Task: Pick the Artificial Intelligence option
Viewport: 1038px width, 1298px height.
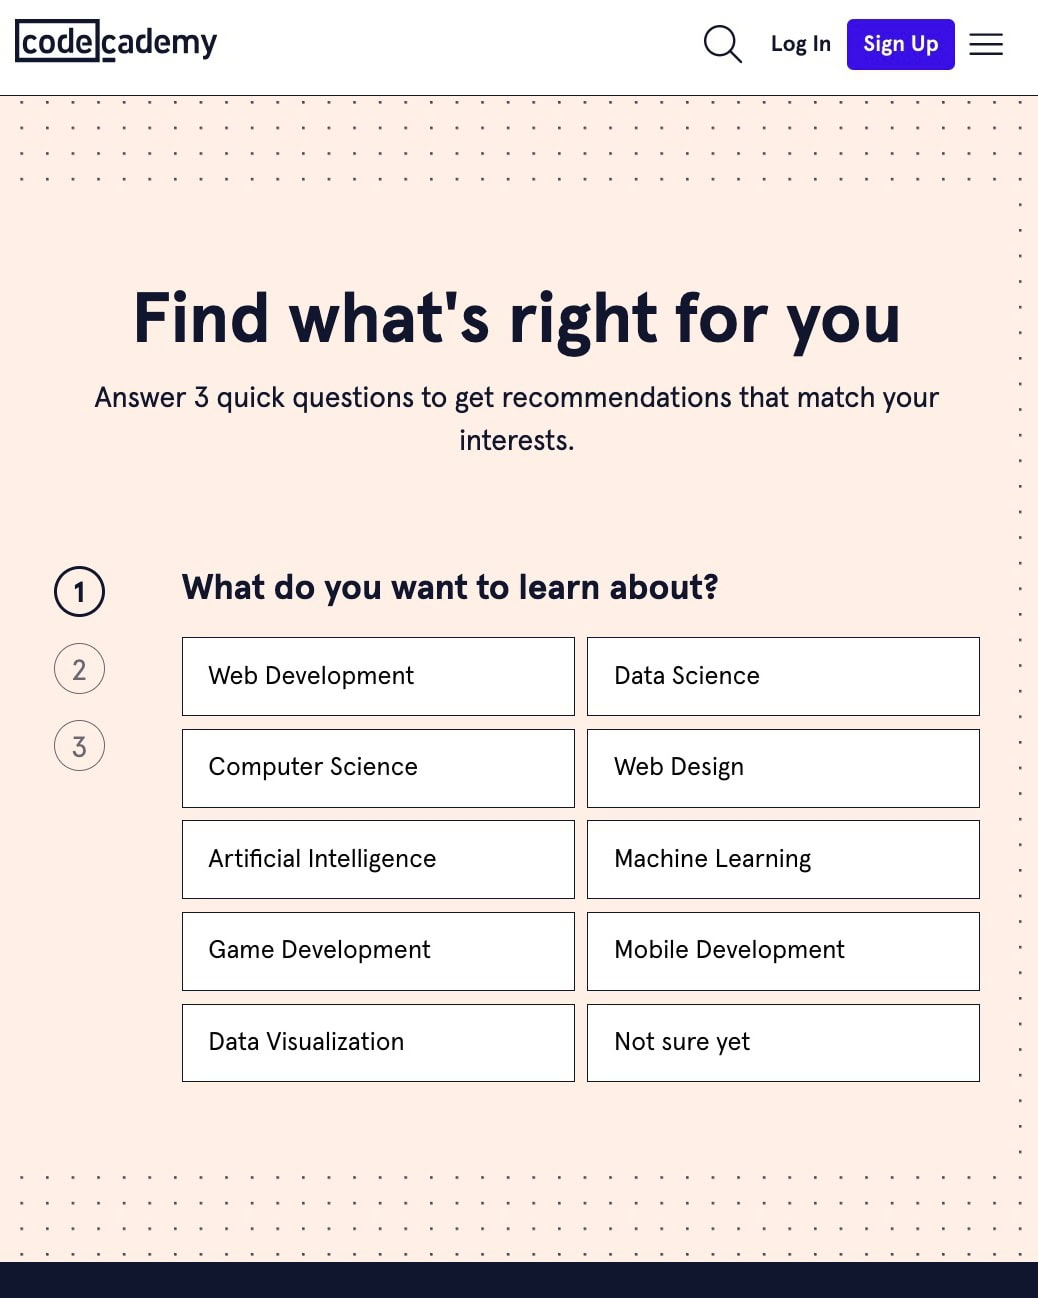Action: [x=378, y=859]
